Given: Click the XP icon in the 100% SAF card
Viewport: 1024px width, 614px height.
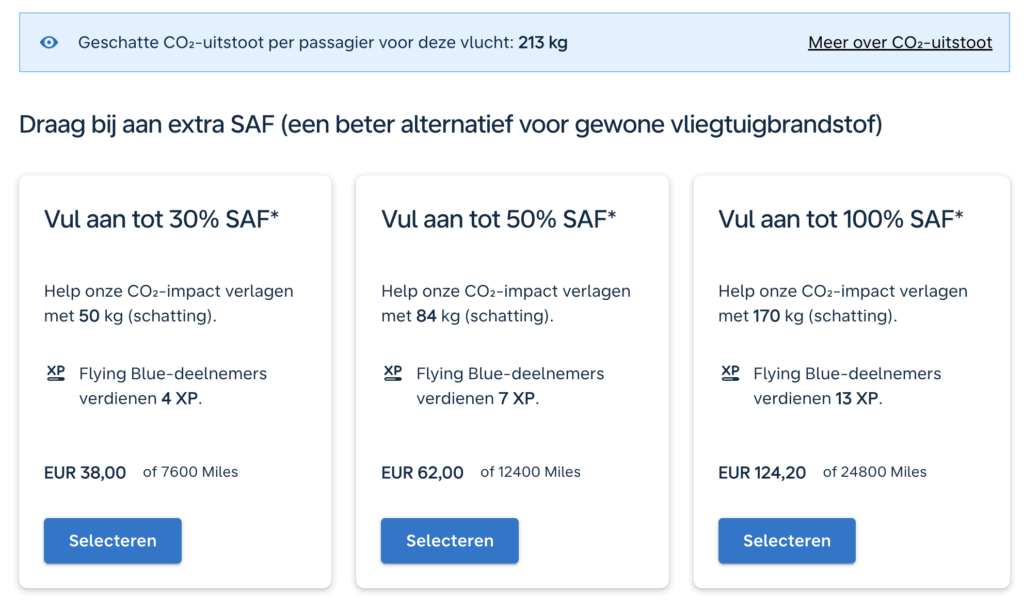Looking at the screenshot, I should coord(730,373).
